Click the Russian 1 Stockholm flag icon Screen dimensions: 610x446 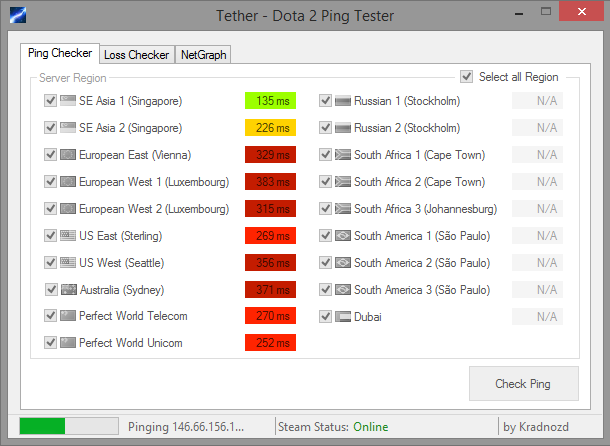point(343,101)
